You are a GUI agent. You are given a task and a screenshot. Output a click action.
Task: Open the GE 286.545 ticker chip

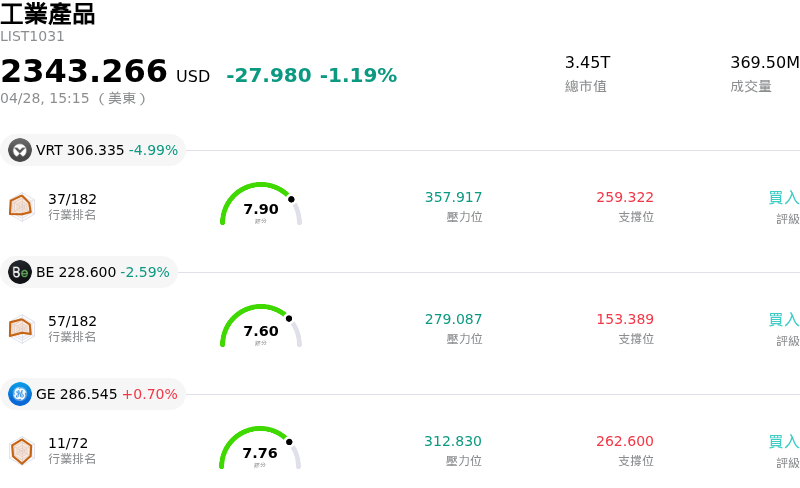coord(94,394)
